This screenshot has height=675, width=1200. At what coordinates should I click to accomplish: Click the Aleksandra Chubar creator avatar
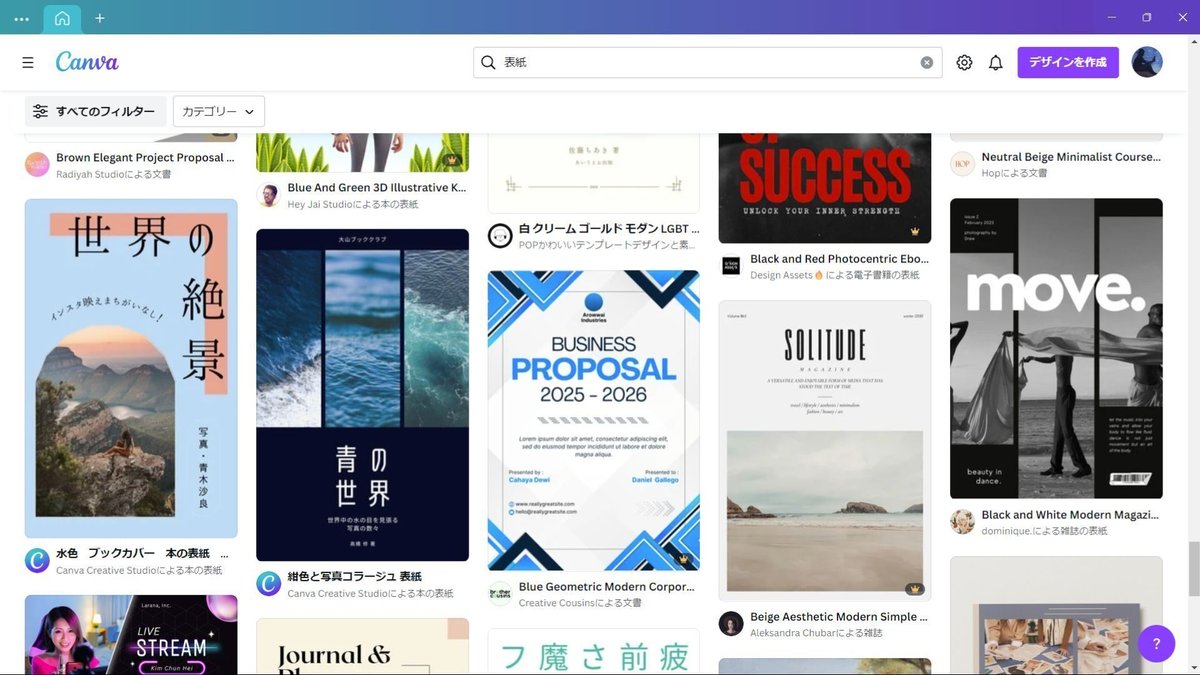pyautogui.click(x=731, y=624)
